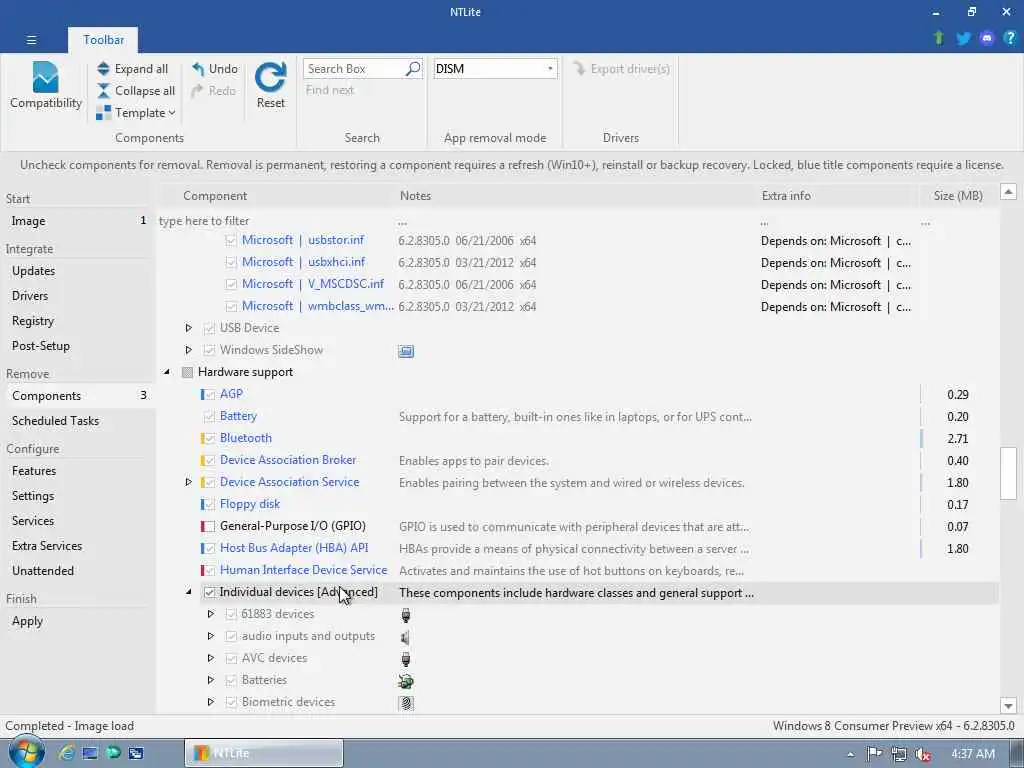This screenshot has width=1024, height=768.
Task: Open the Updates page in sidebar
Action: 78,271
